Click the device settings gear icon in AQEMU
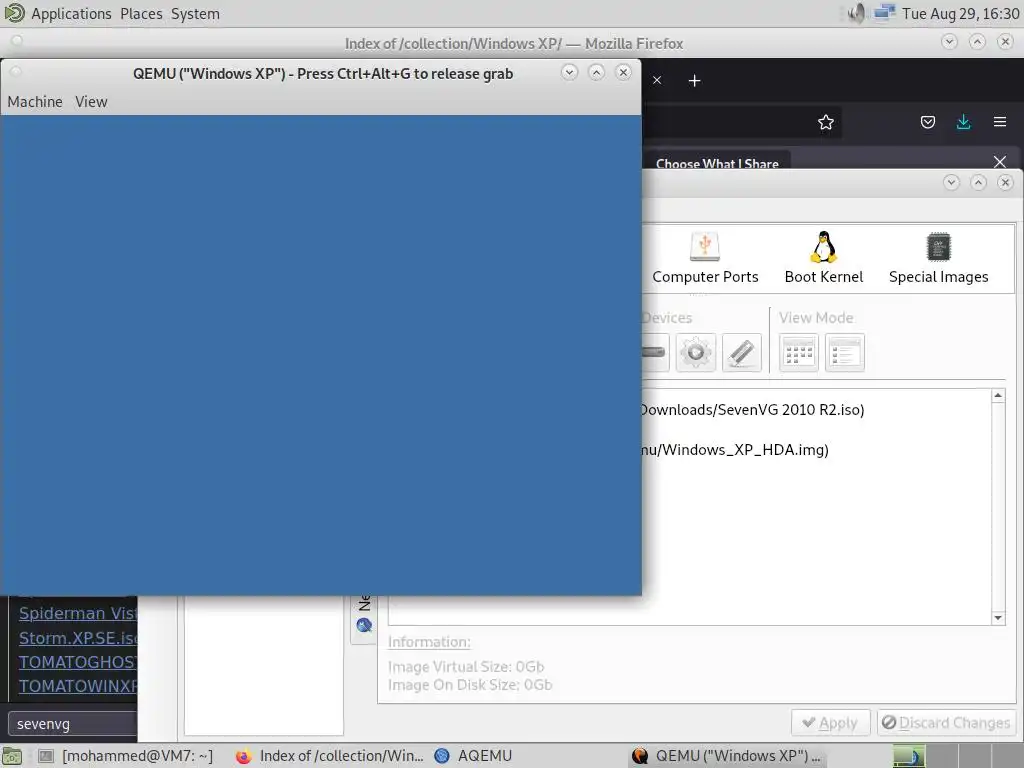 click(x=696, y=353)
